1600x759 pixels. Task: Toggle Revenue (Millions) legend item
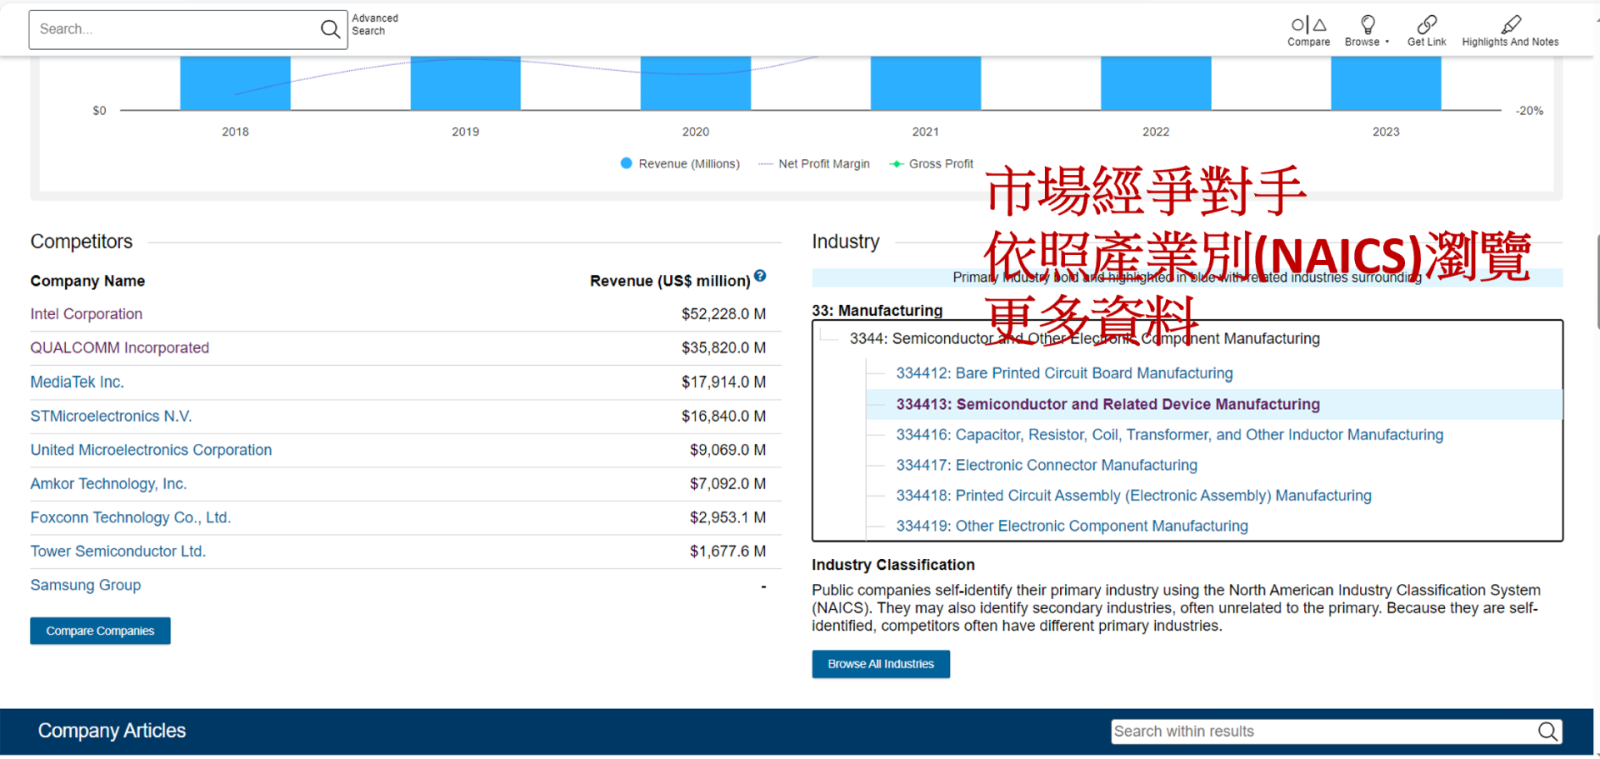(680, 164)
